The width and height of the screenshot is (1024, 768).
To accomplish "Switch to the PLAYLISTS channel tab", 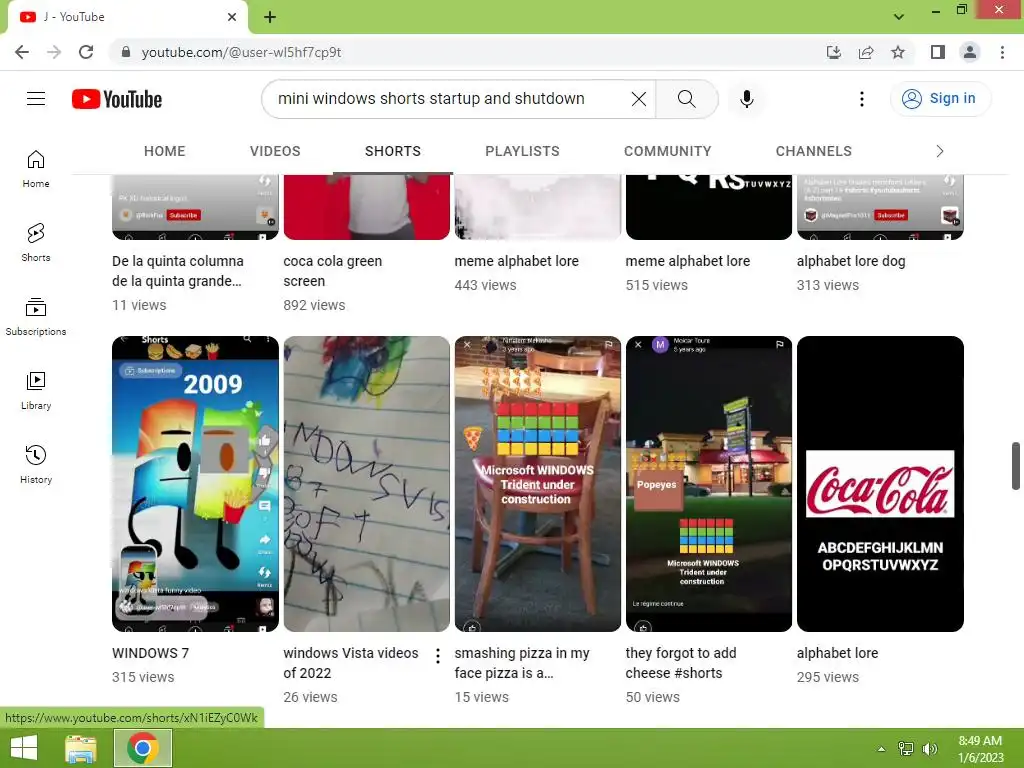I will 522,151.
